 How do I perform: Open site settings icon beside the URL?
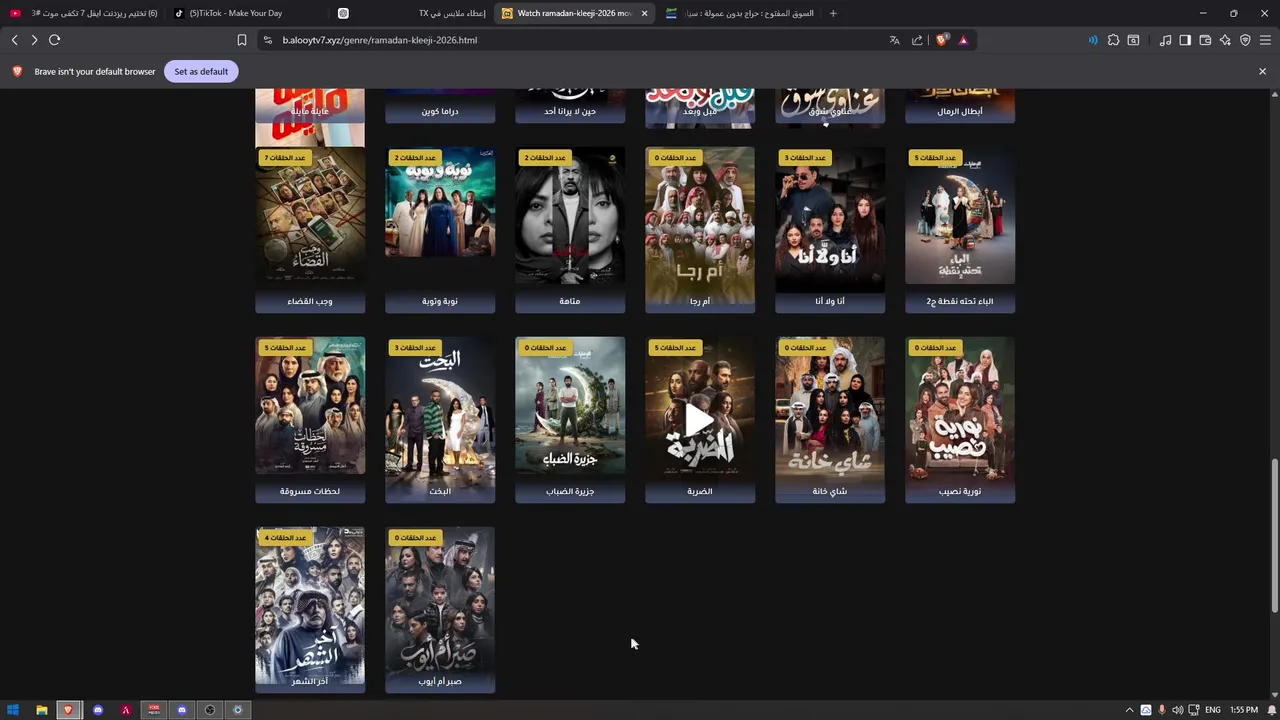click(267, 40)
